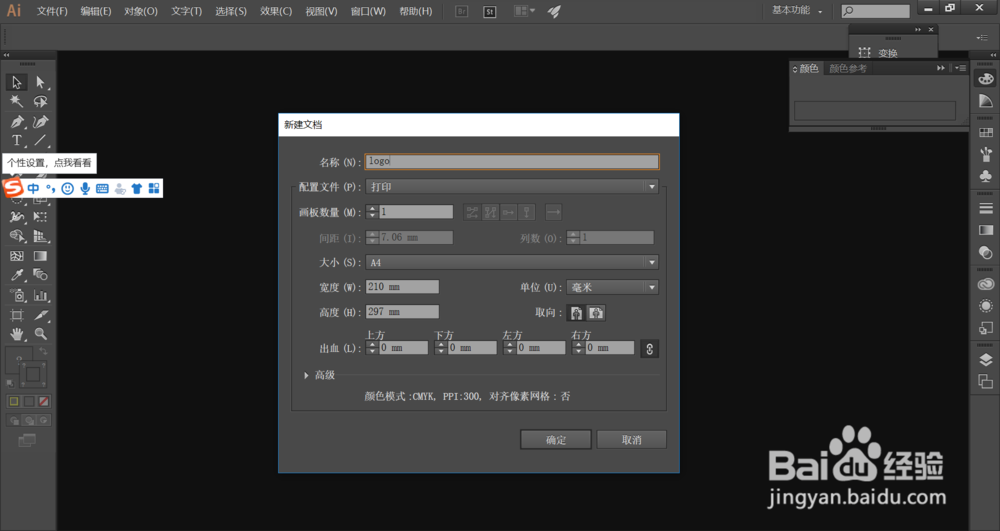Screen dimensions: 1000x531
Task: Choose the Slice tool
Action: [41, 315]
